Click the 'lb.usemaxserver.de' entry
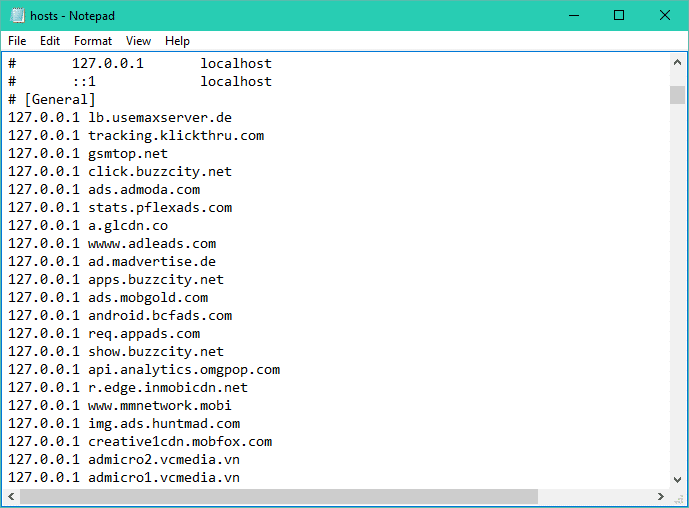Viewport: 689px width, 508px height. [x=160, y=117]
